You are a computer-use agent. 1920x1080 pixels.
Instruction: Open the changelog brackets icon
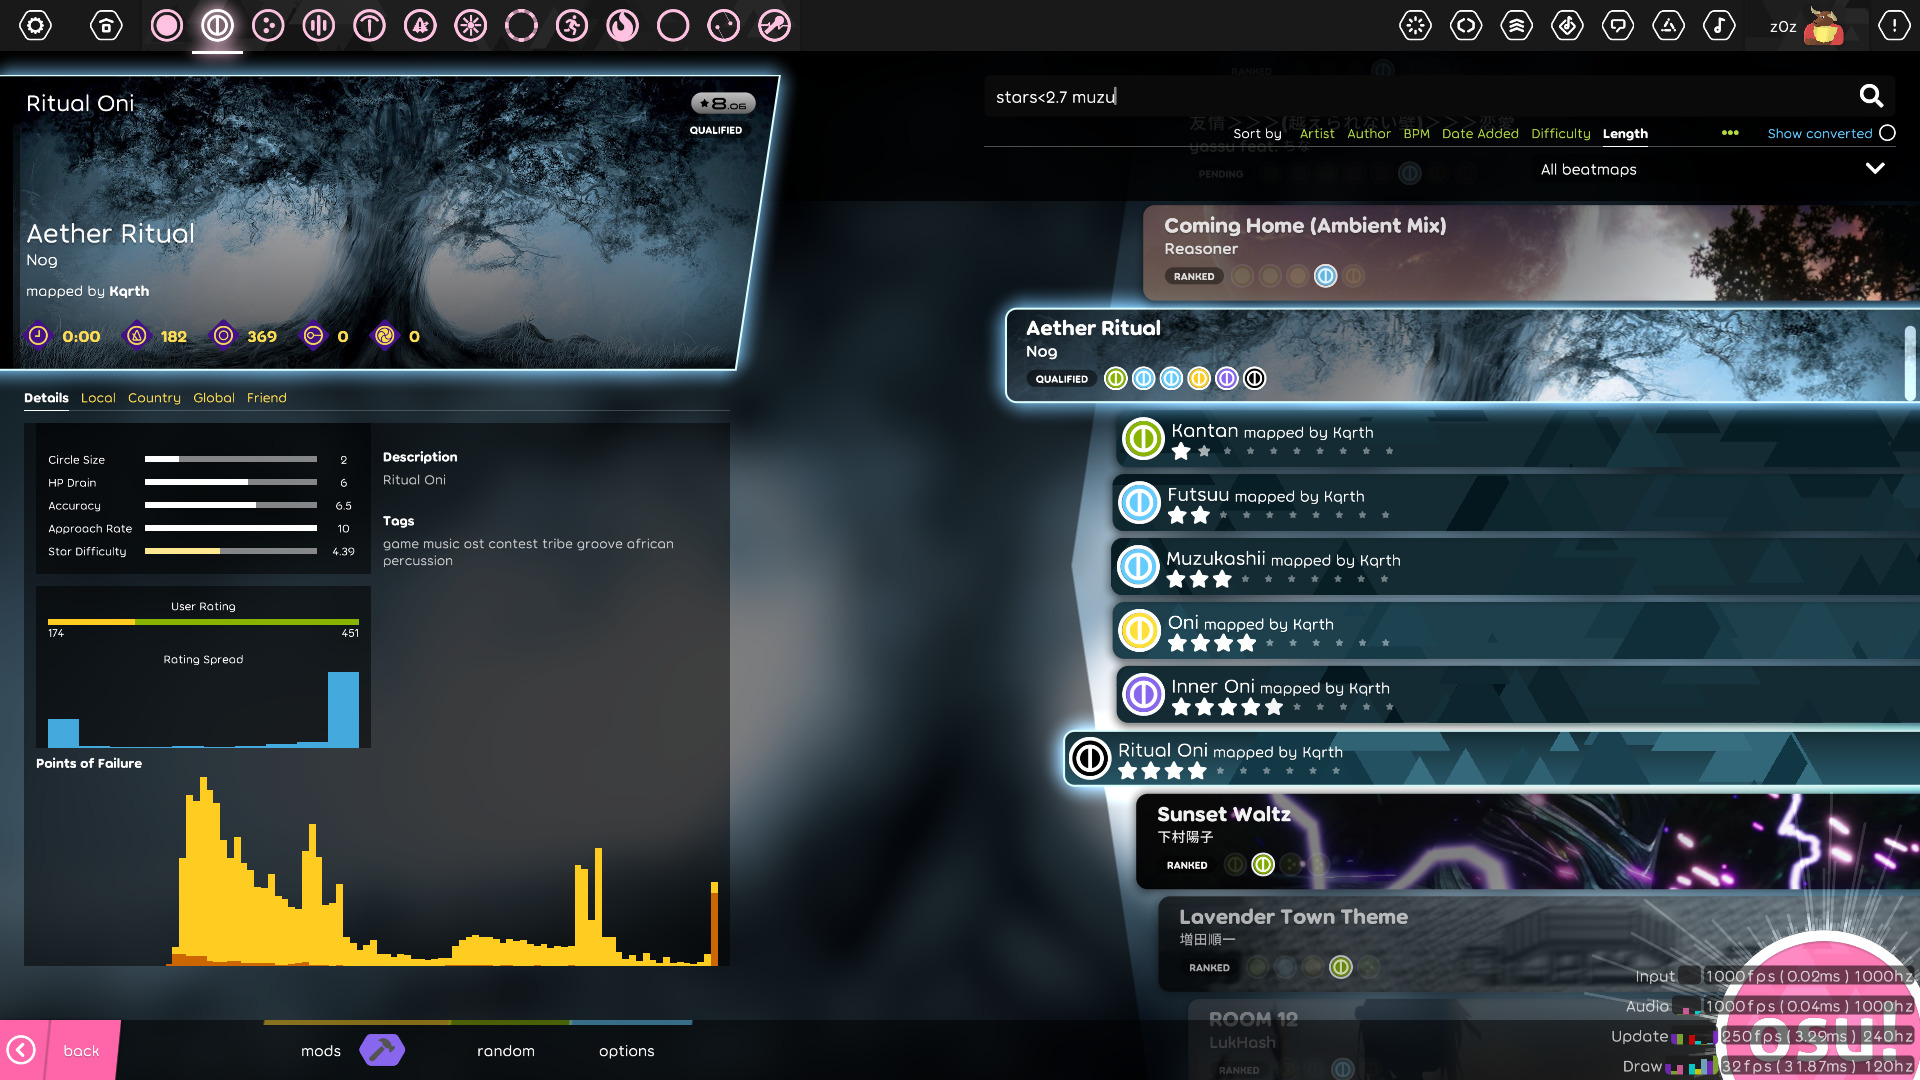1466,25
